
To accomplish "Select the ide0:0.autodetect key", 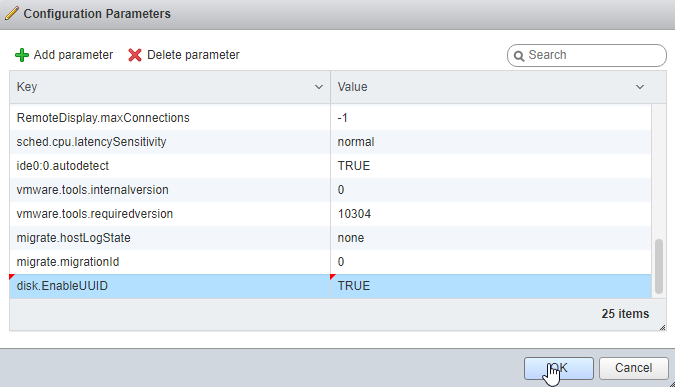I will pos(62,166).
